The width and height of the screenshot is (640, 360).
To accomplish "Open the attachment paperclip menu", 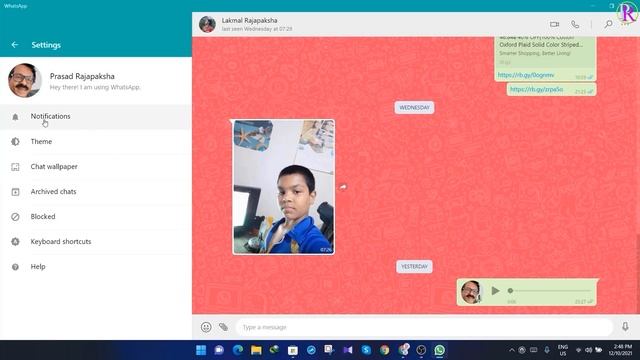I will 223,327.
